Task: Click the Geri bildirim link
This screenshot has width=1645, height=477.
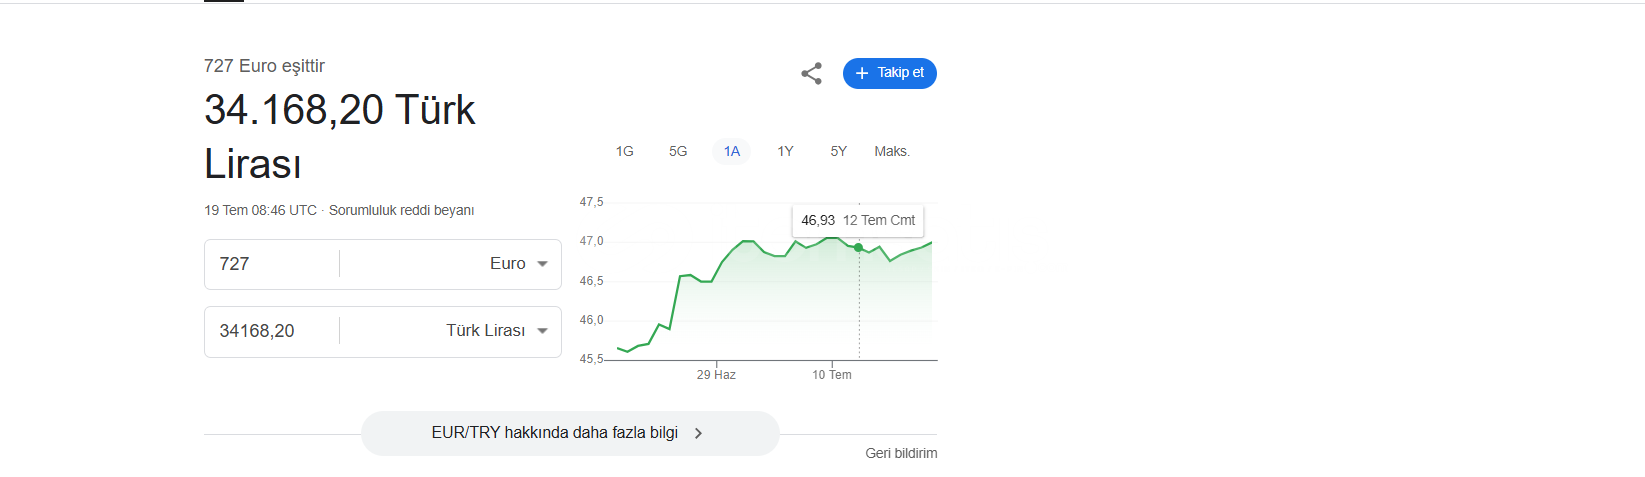Action: tap(901, 453)
